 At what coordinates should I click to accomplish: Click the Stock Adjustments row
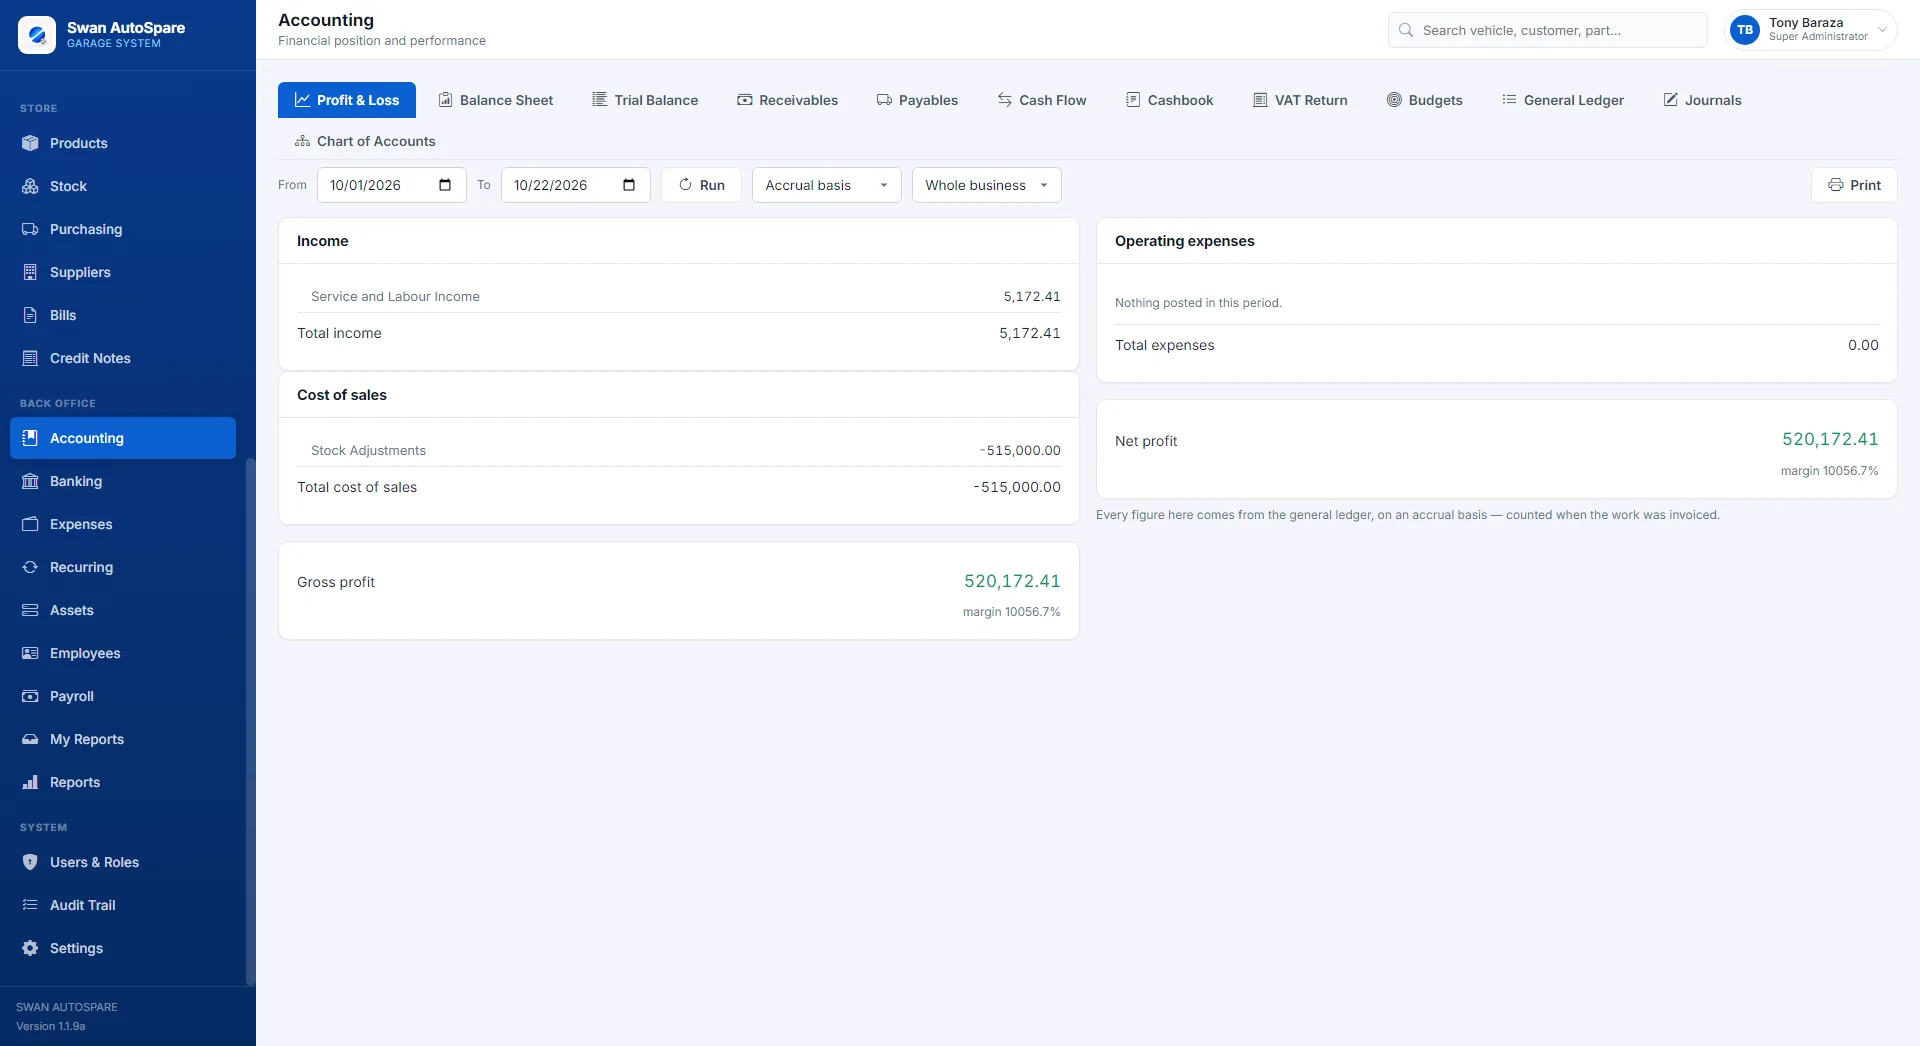678,450
